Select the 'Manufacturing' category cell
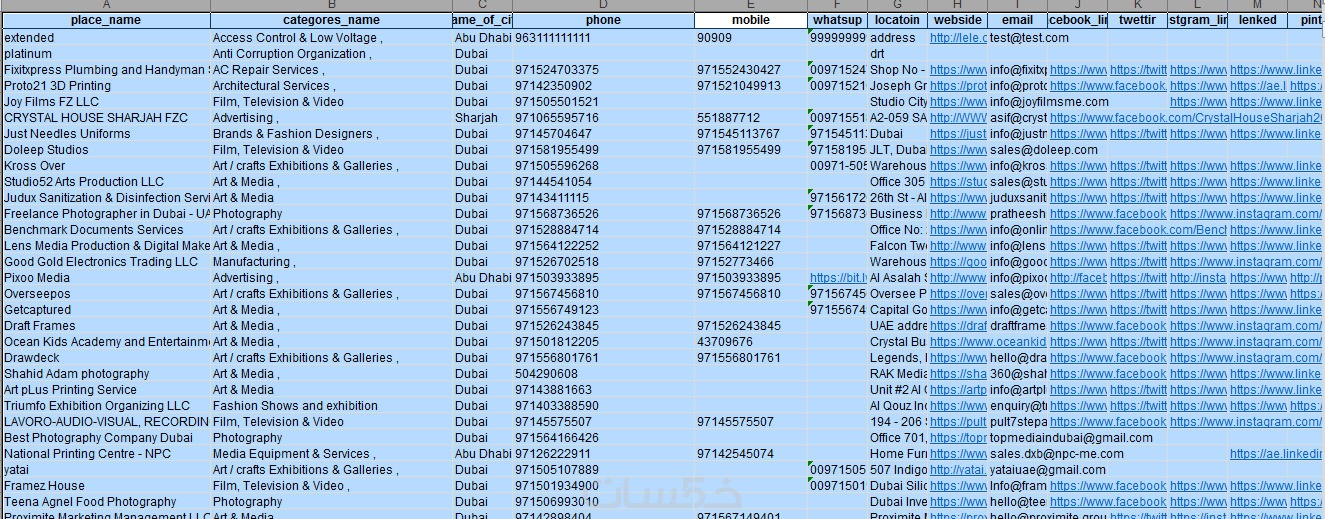The width and height of the screenshot is (1325, 519). tap(331, 262)
